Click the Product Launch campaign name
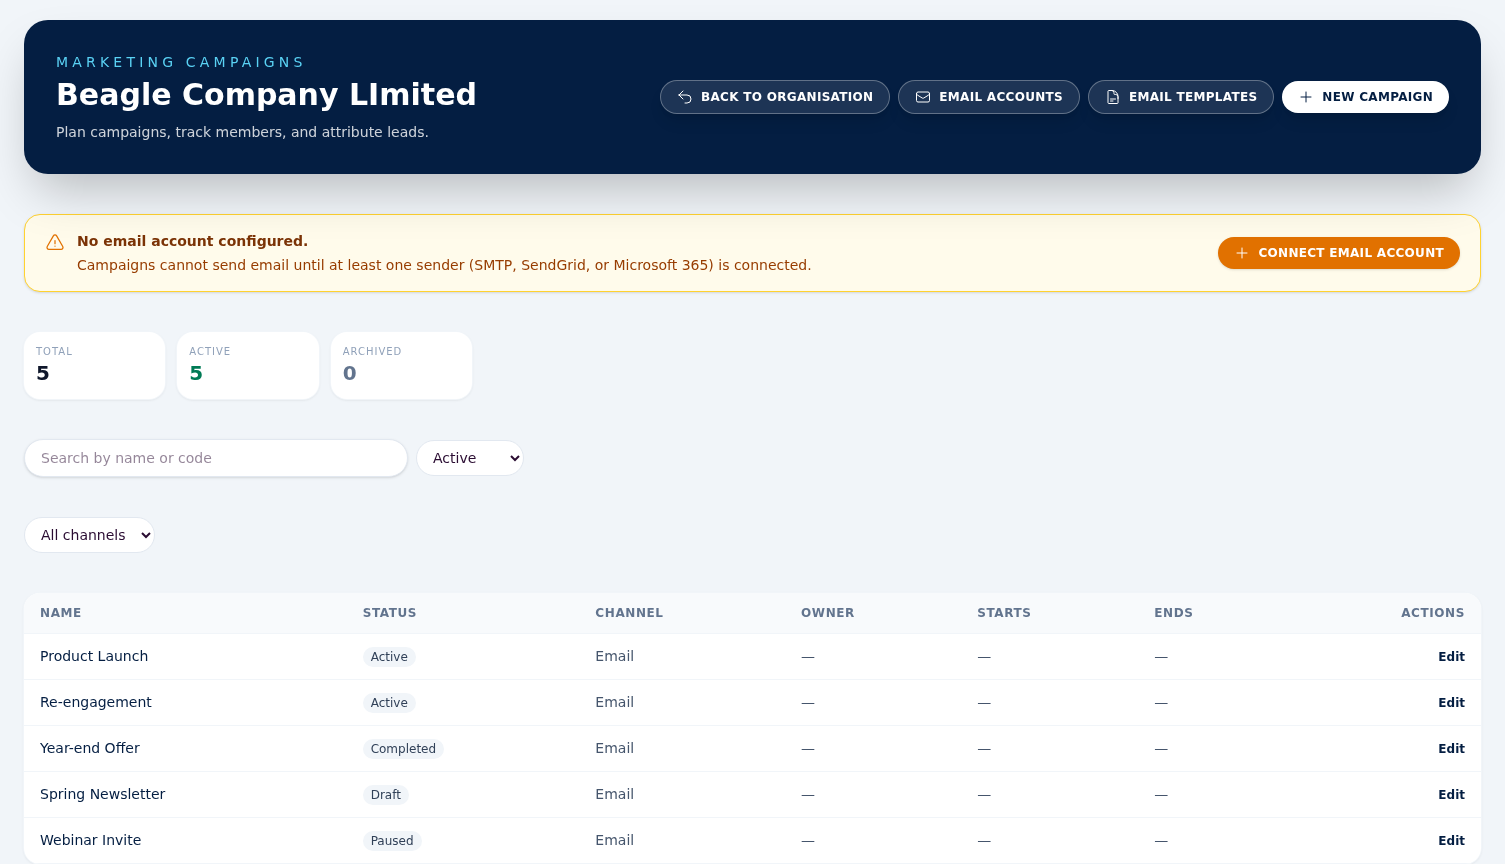This screenshot has height=864, width=1505. 94,656
